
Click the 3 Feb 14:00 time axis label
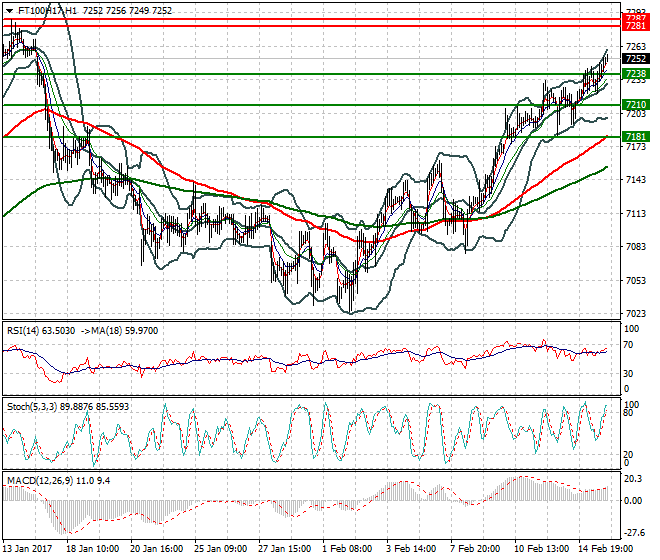(x=411, y=549)
